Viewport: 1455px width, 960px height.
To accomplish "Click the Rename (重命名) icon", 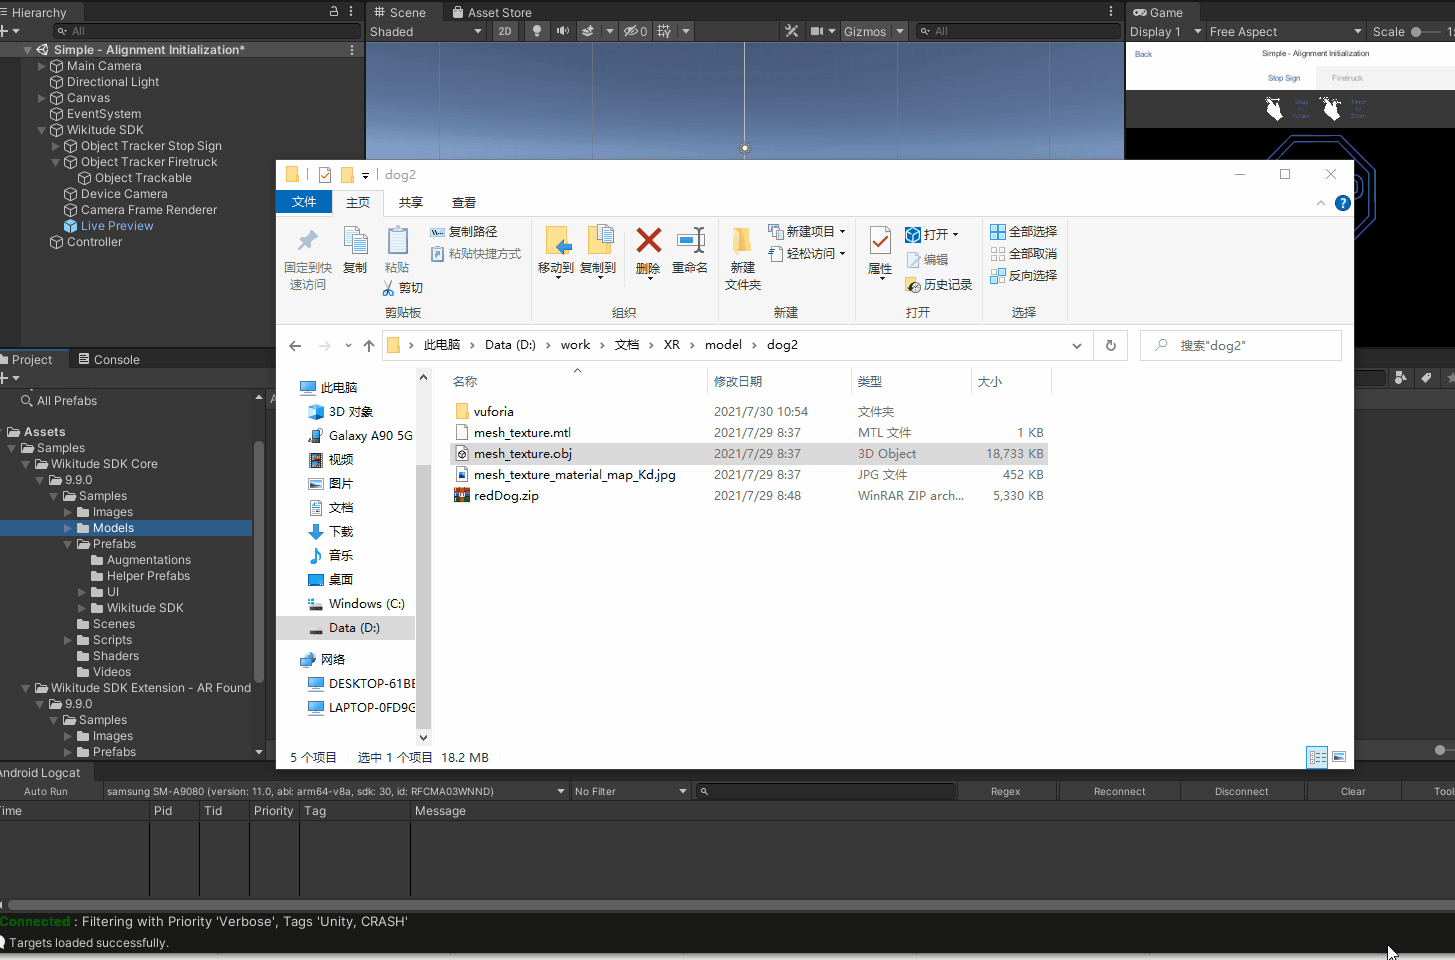I will click(x=690, y=240).
